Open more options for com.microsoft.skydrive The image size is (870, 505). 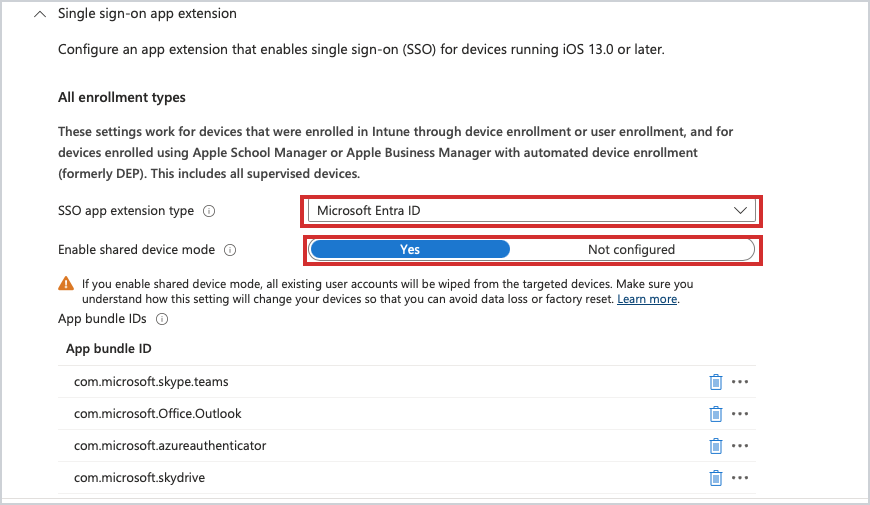point(740,478)
